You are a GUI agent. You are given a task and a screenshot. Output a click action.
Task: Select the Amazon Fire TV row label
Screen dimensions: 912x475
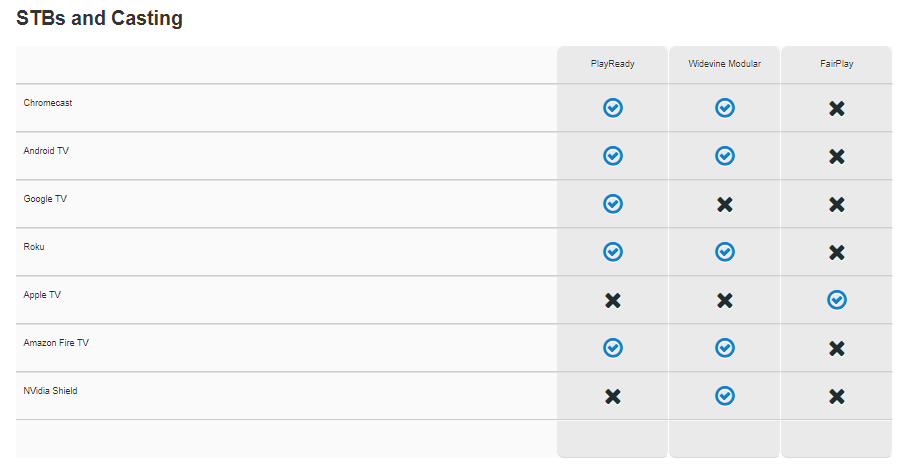(x=56, y=343)
